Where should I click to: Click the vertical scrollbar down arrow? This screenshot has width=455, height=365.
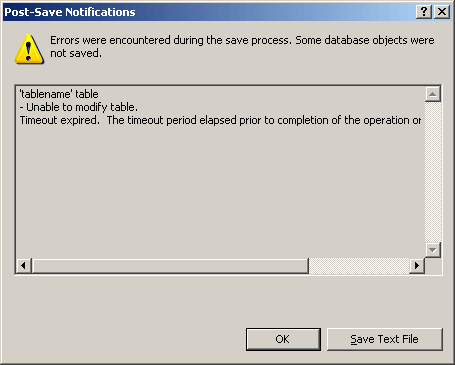click(433, 250)
